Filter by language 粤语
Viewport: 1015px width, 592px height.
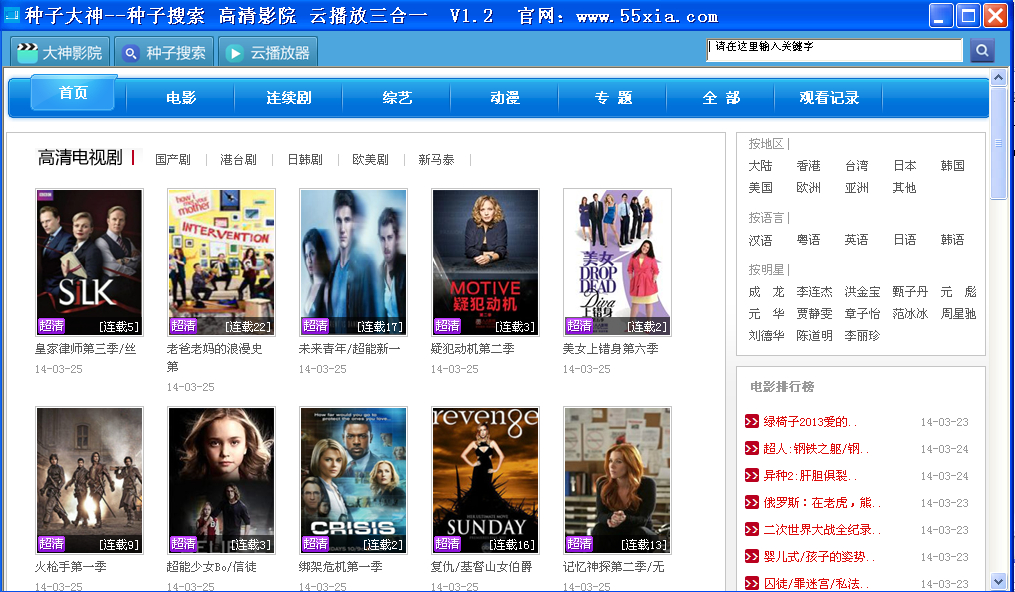[x=809, y=239]
